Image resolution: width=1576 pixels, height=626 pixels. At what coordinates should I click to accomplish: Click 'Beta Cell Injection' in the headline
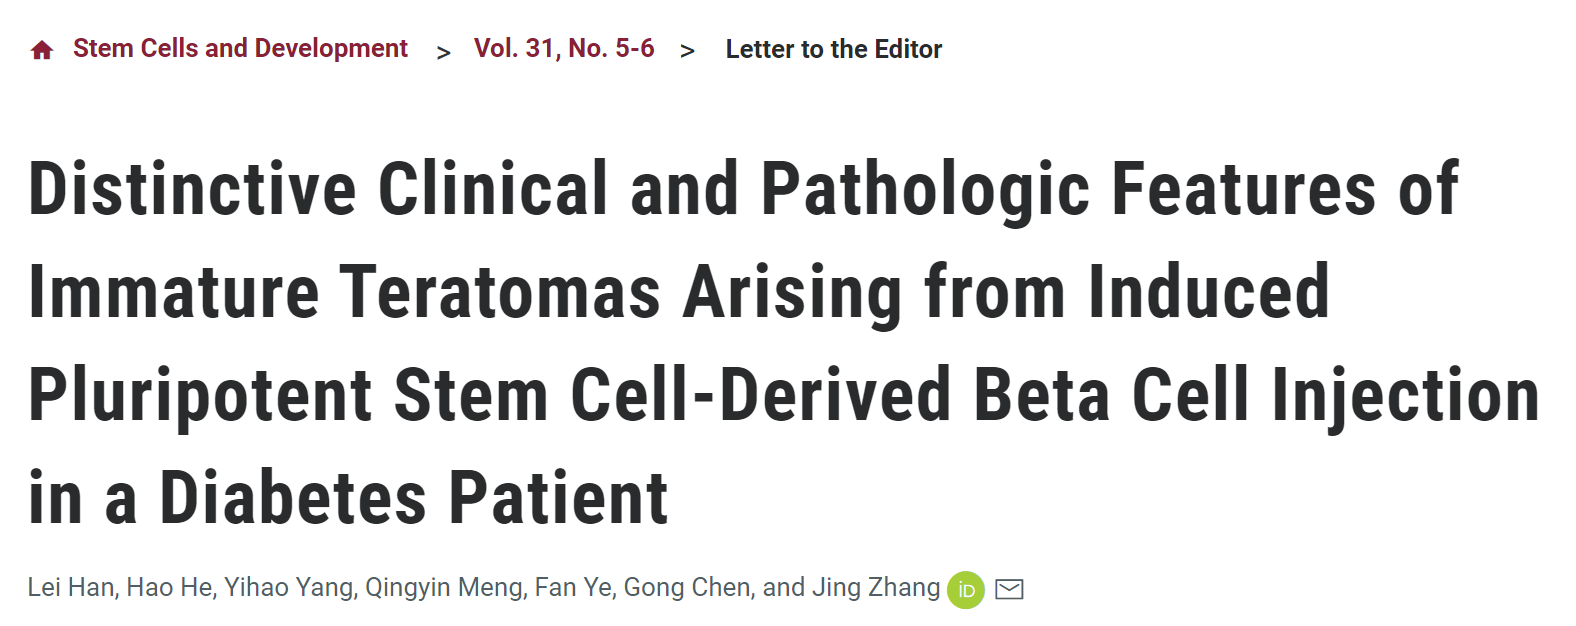(1257, 396)
